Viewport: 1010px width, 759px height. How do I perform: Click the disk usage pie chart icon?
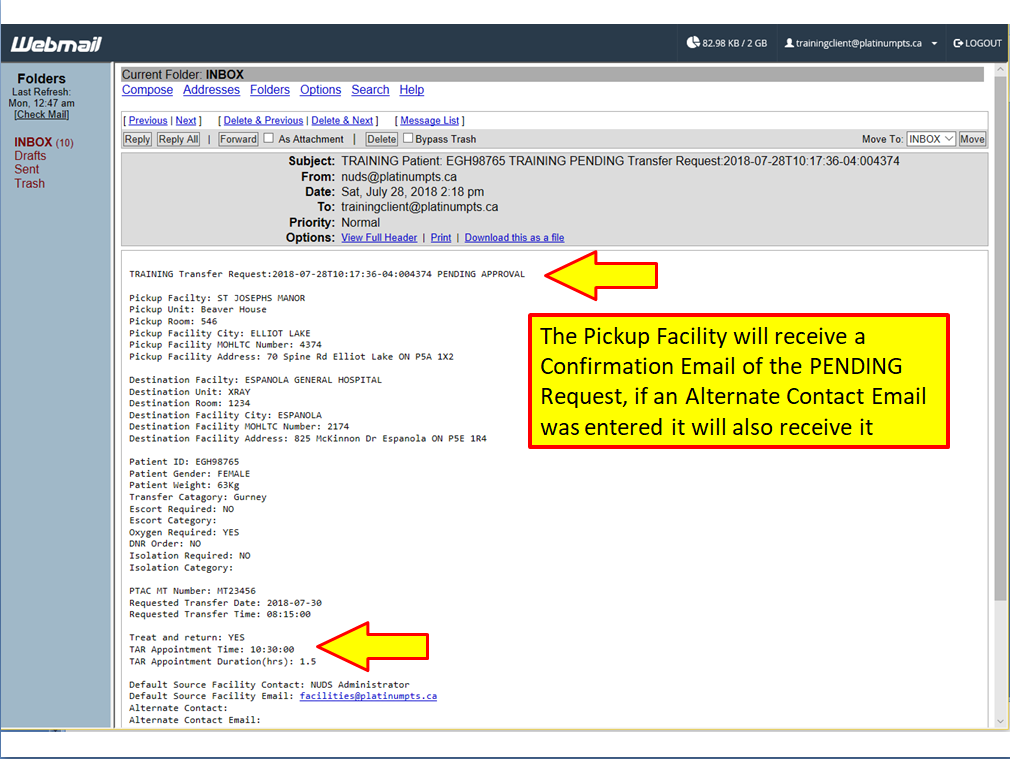693,43
